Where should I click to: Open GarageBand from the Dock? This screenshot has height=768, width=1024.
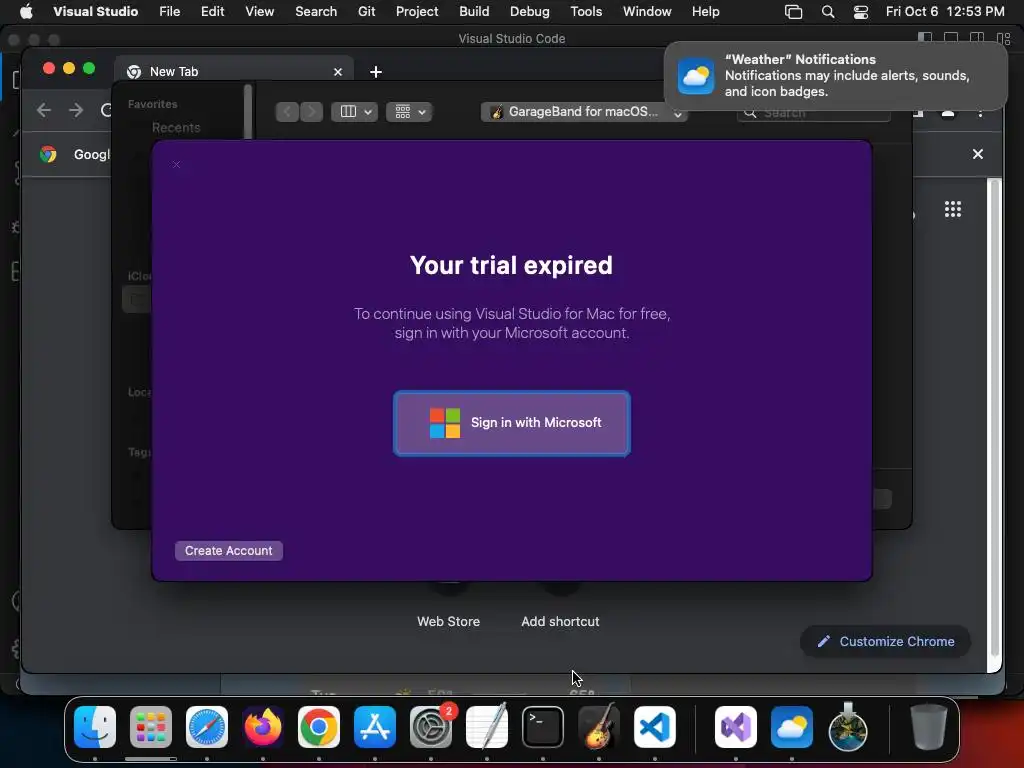point(599,727)
